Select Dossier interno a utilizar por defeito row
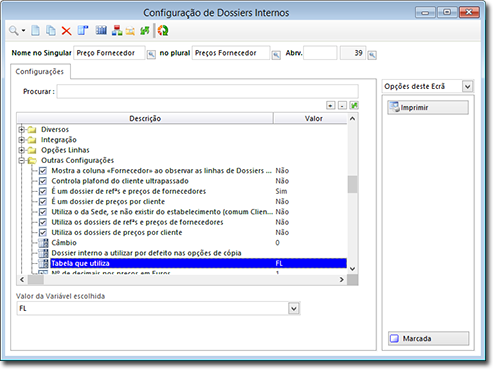 click(x=146, y=253)
